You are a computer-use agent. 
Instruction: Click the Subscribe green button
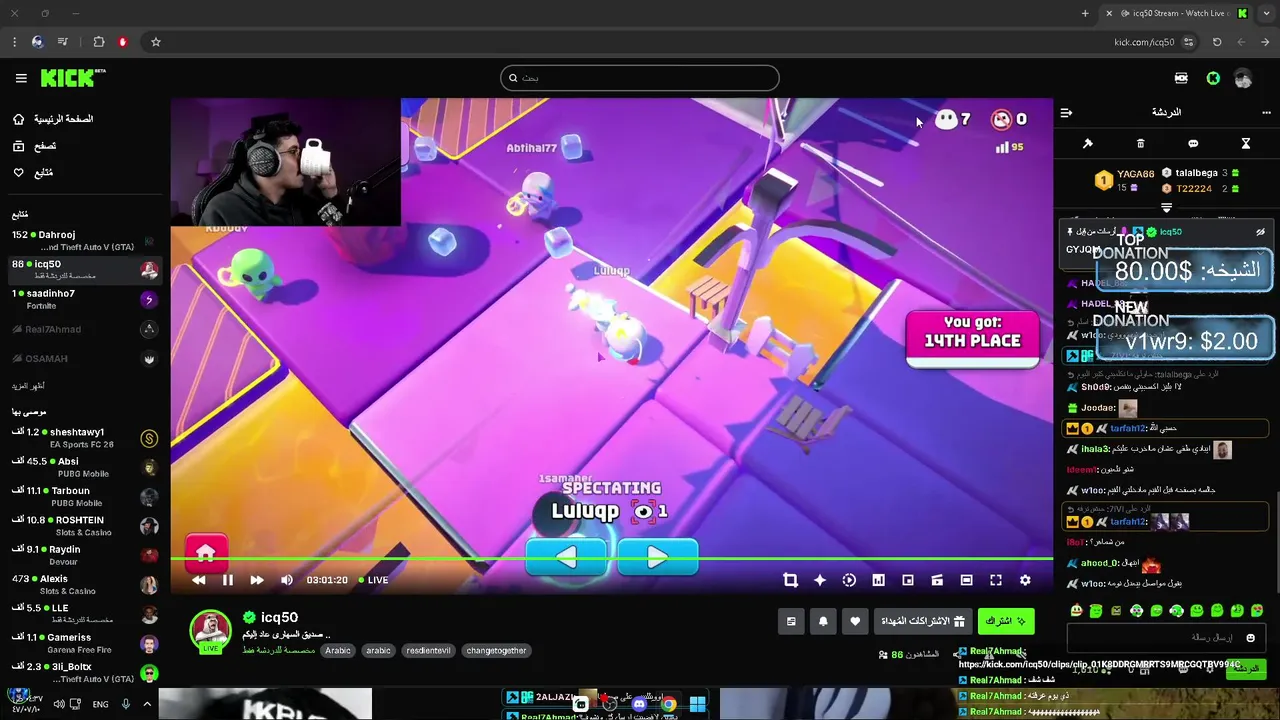[x=1005, y=621]
